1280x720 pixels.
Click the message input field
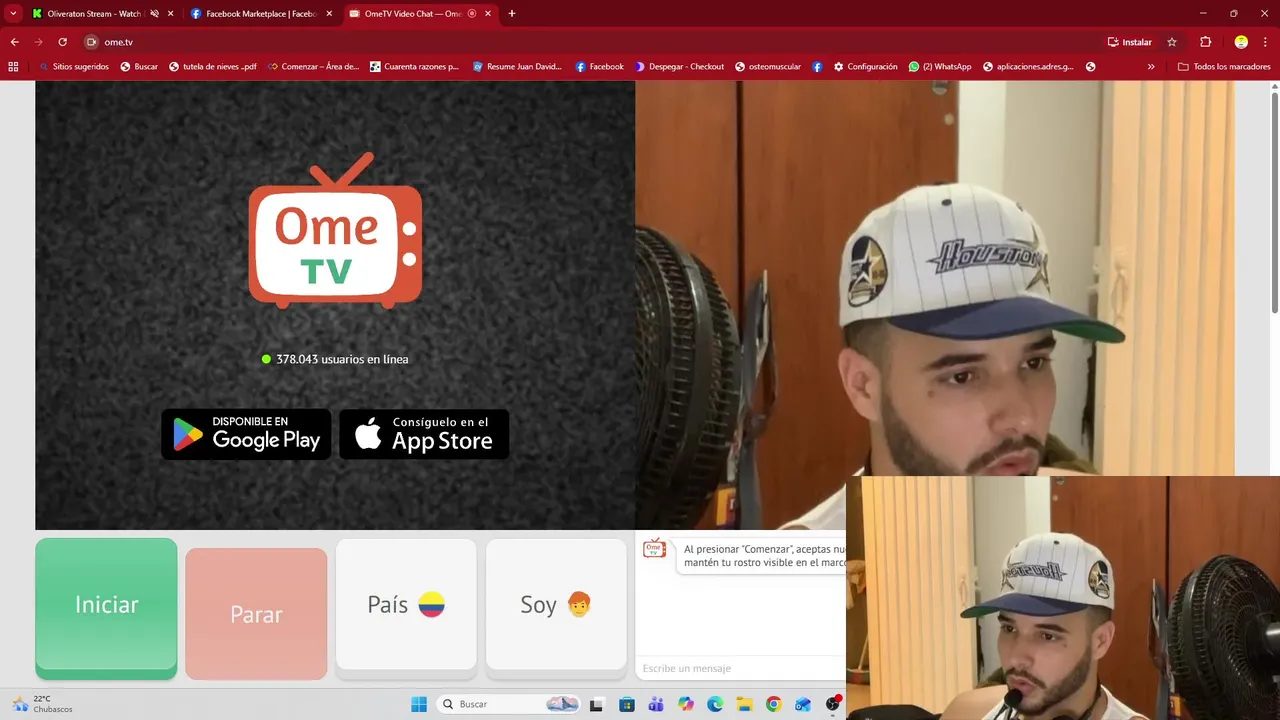[740, 668]
